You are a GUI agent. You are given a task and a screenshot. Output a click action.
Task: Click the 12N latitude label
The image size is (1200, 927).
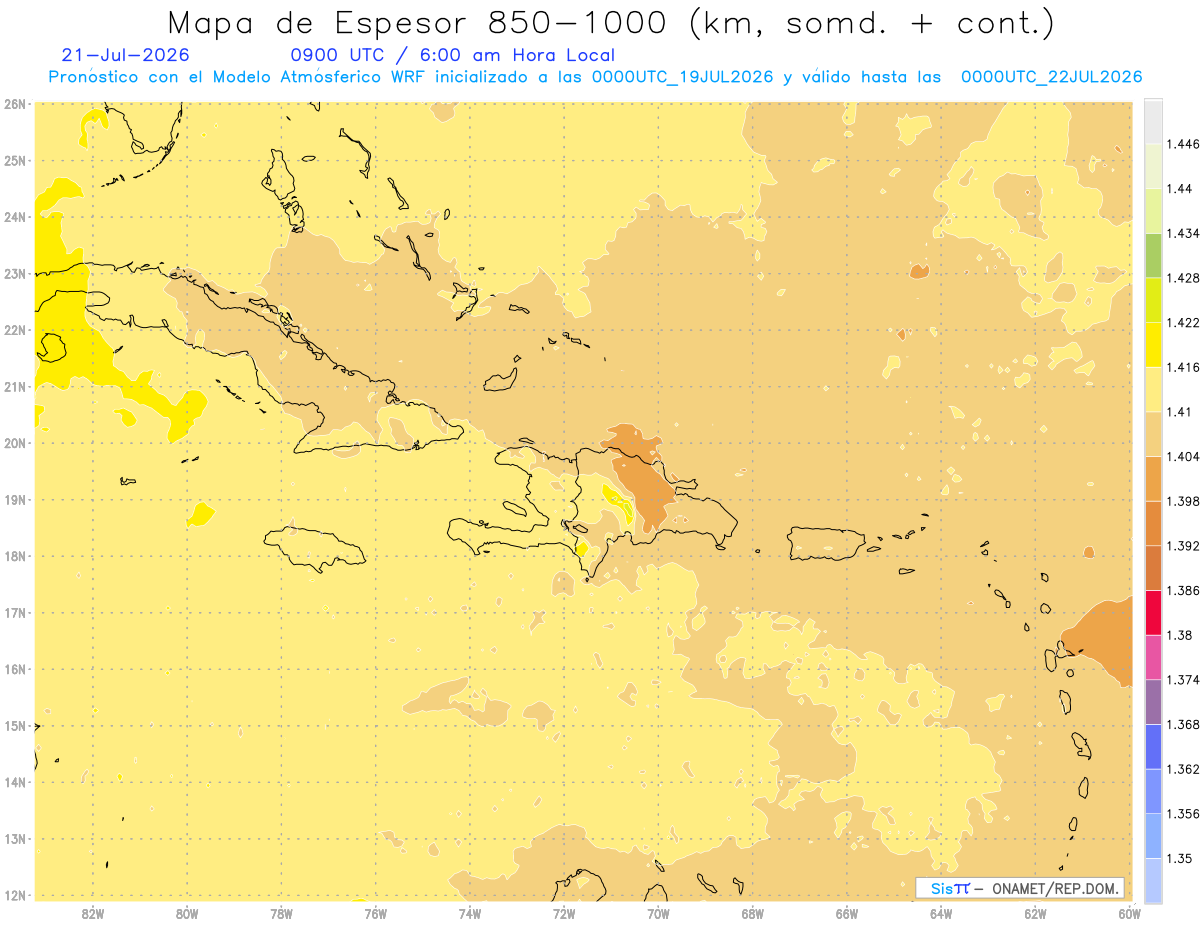pyautogui.click(x=14, y=895)
